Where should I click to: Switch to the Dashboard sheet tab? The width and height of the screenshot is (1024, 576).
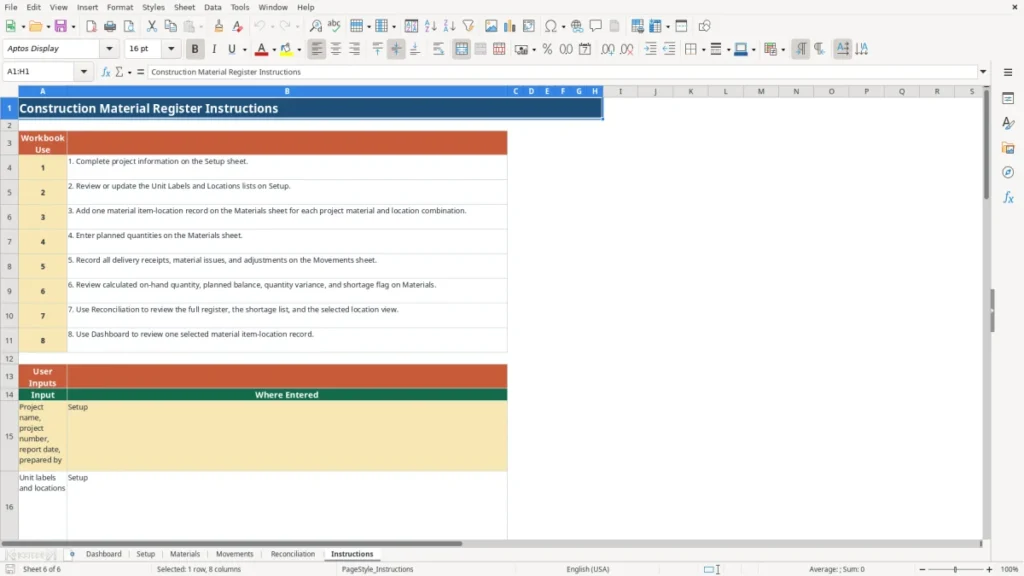click(x=104, y=554)
